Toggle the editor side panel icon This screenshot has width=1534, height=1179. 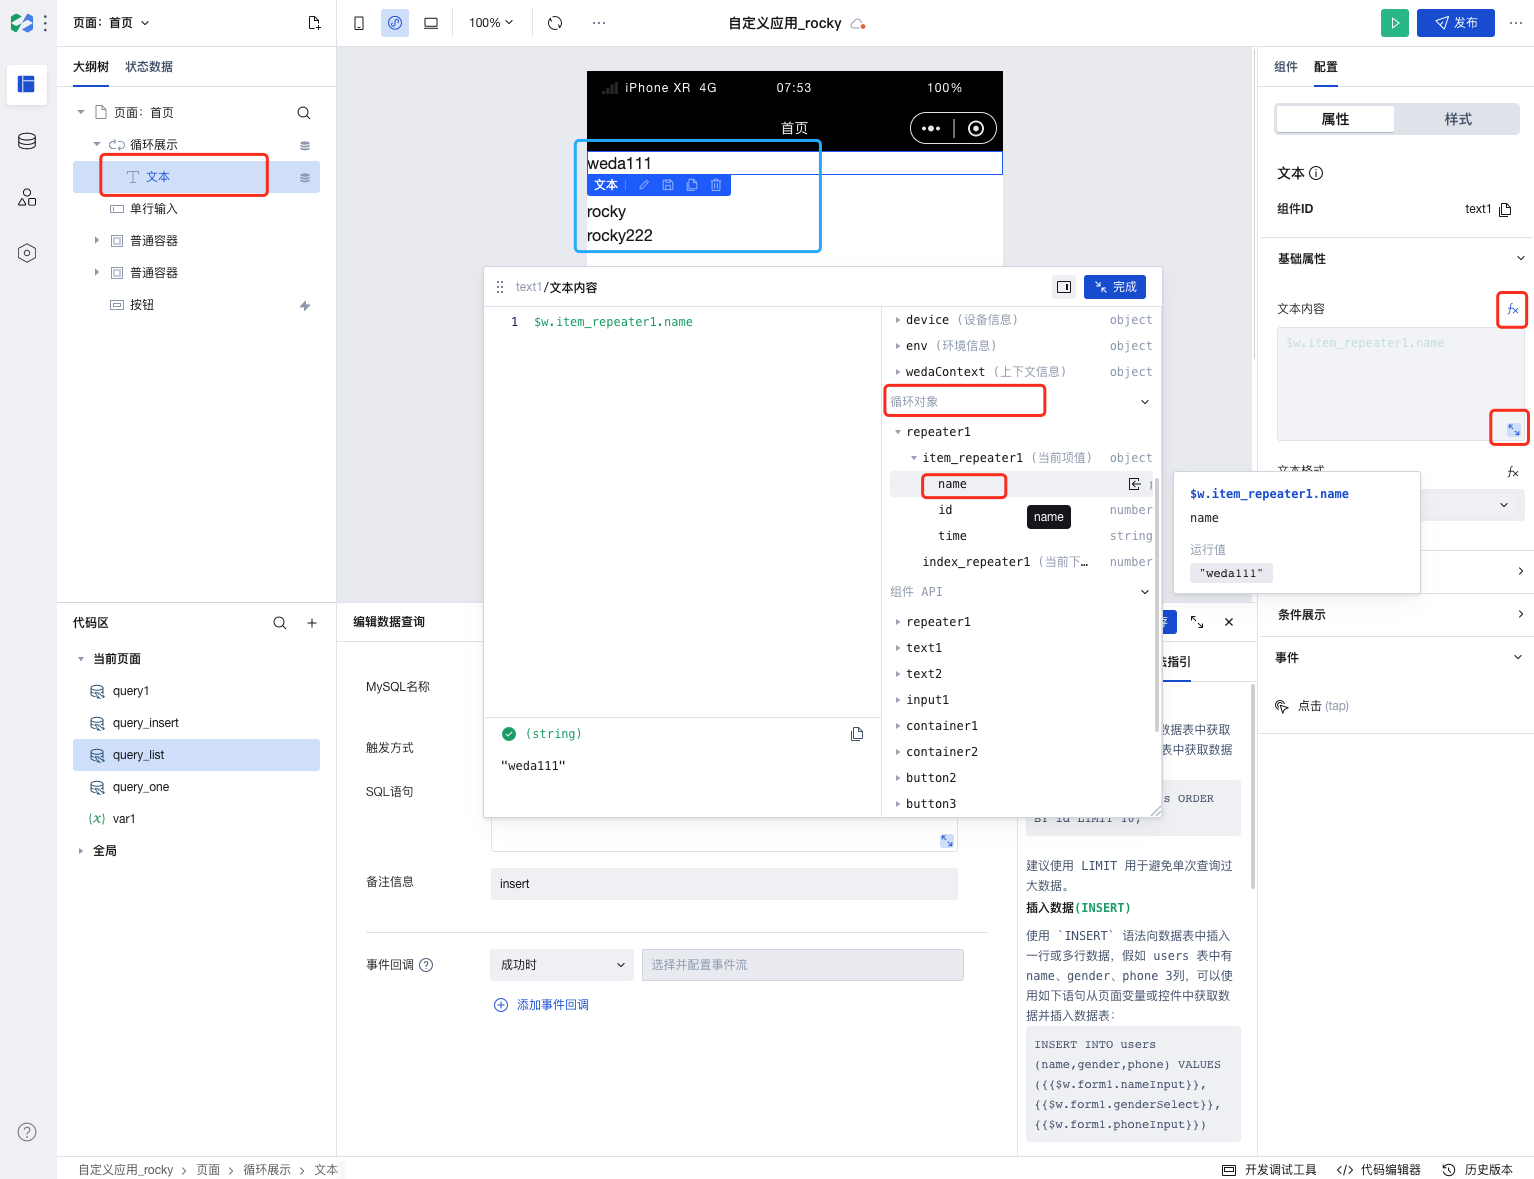coord(1064,287)
